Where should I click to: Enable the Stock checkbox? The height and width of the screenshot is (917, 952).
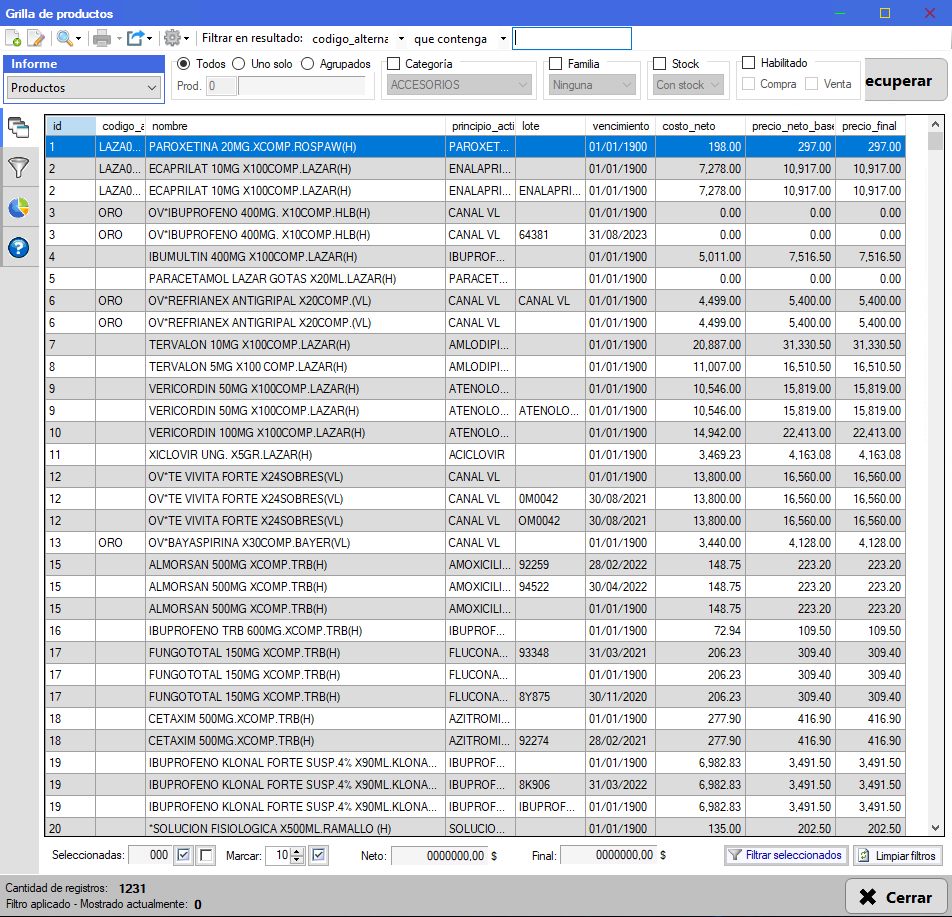click(x=659, y=63)
